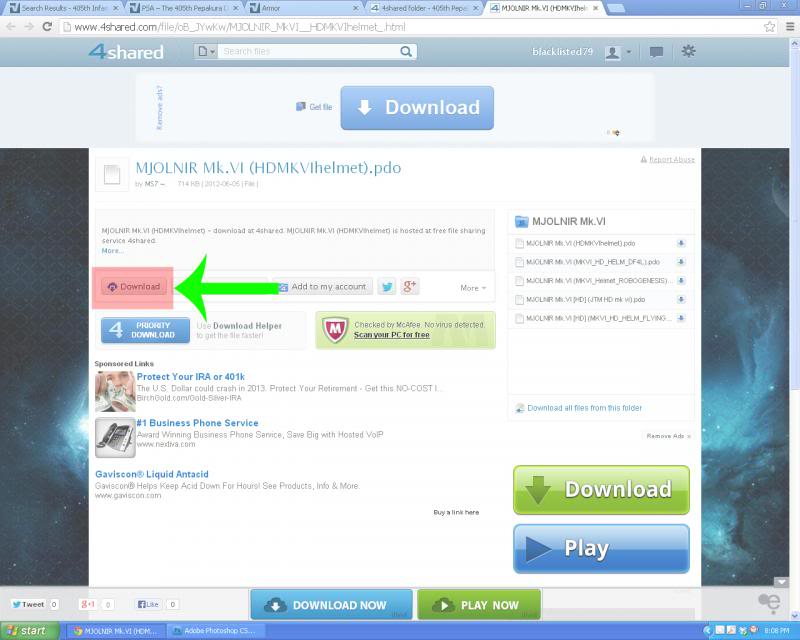This screenshot has height=640, width=800.
Task: Switch to Adobe Photoshop CS in the taskbar
Action: pos(213,631)
